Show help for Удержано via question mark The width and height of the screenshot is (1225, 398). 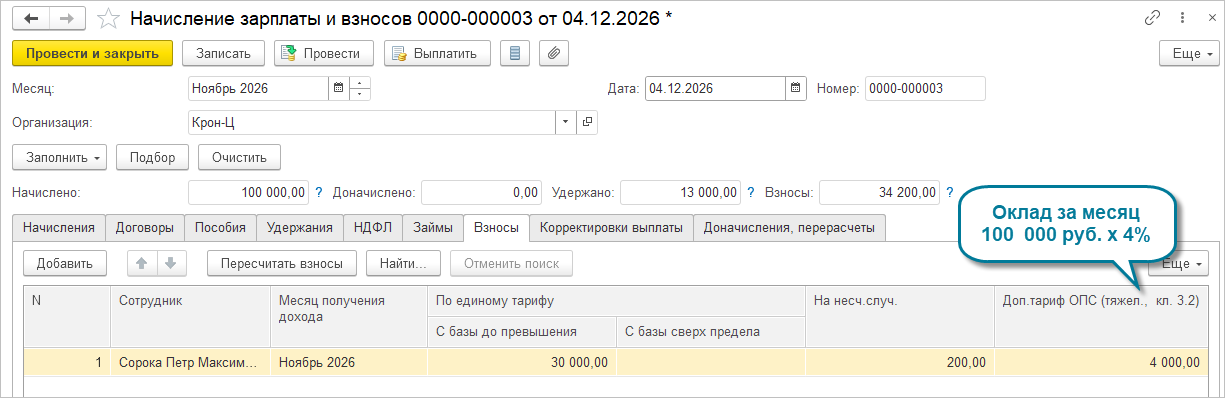pos(751,192)
